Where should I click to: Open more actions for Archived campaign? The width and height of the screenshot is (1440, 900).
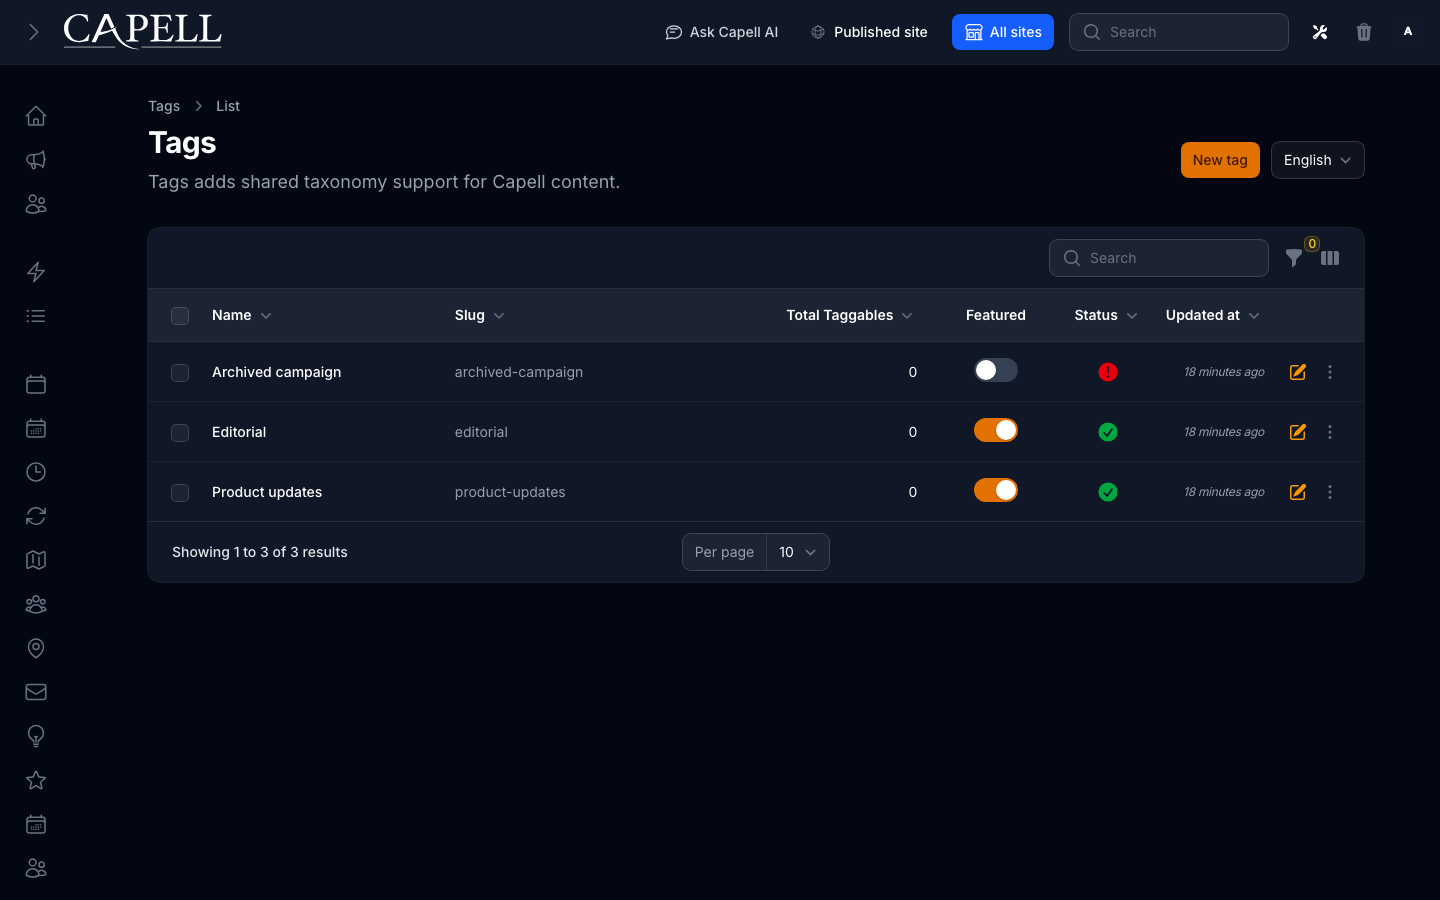click(x=1330, y=372)
